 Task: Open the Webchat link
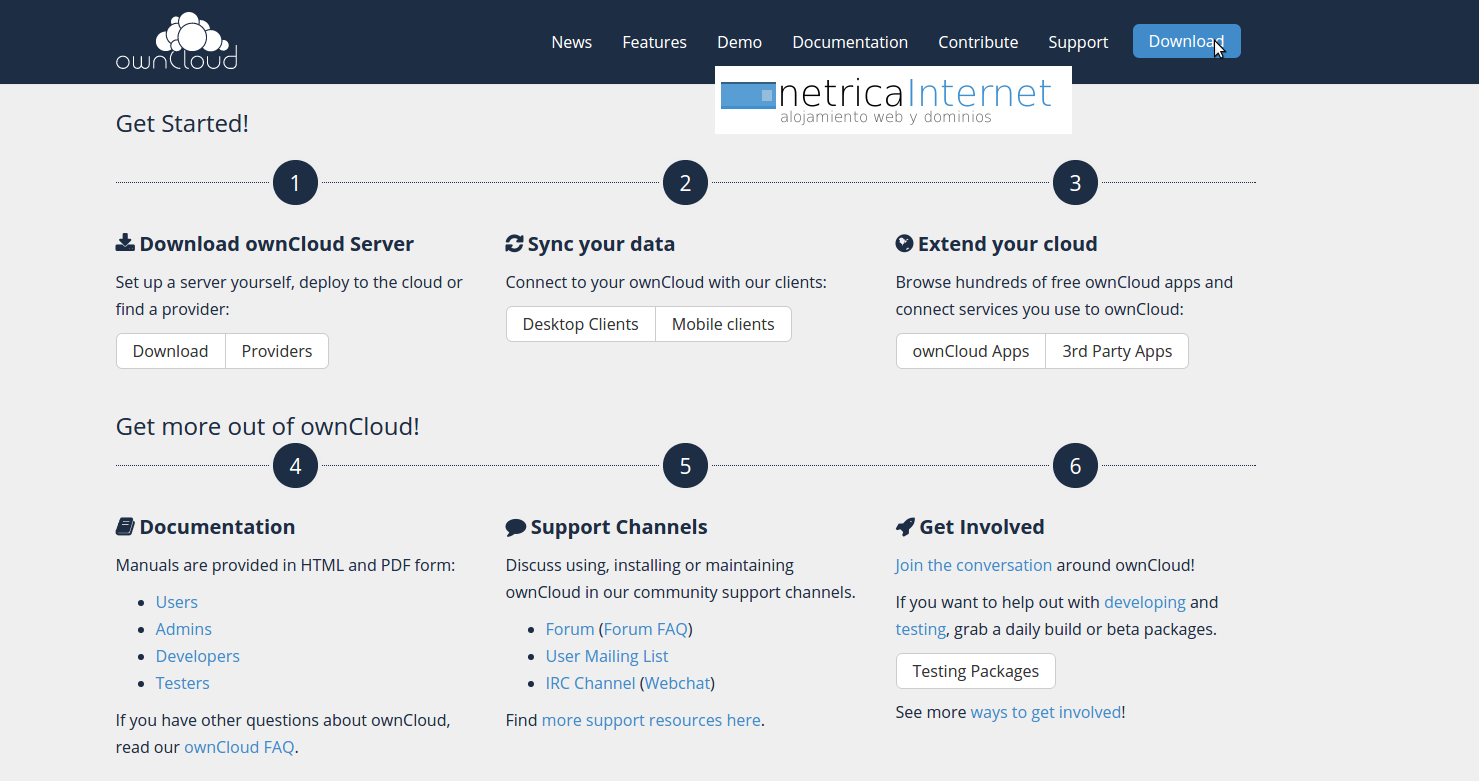678,683
